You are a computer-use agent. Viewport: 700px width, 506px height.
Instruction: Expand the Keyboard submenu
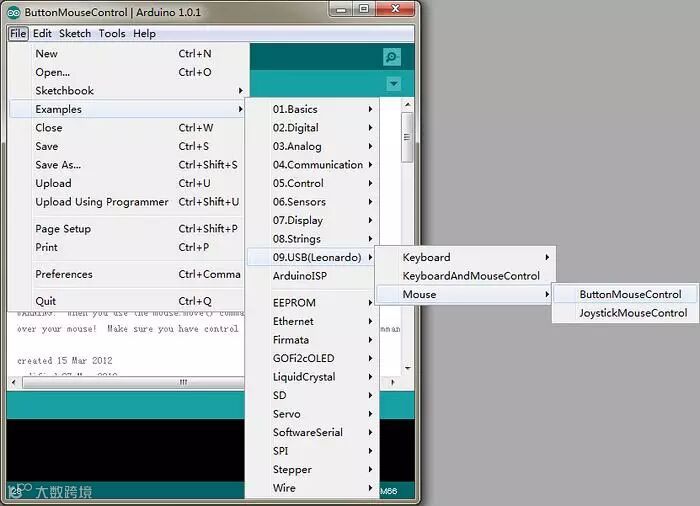tap(465, 258)
